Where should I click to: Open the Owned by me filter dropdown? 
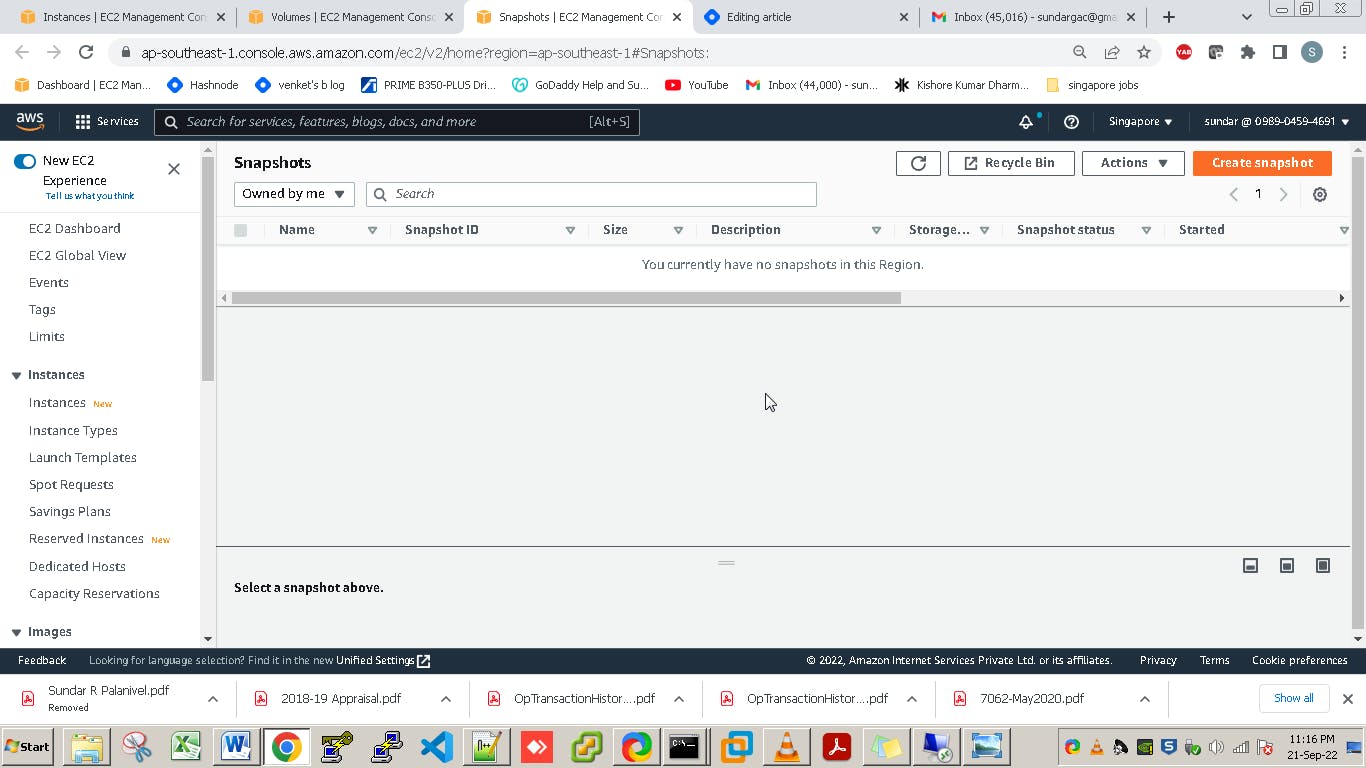(294, 194)
